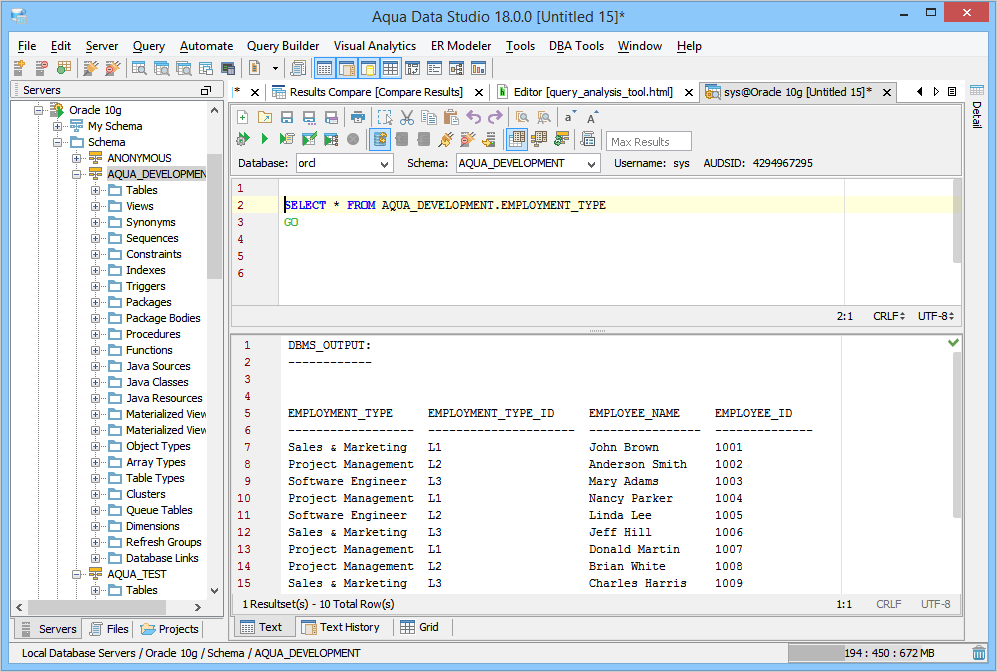Print the SQL editor contents

point(358,117)
